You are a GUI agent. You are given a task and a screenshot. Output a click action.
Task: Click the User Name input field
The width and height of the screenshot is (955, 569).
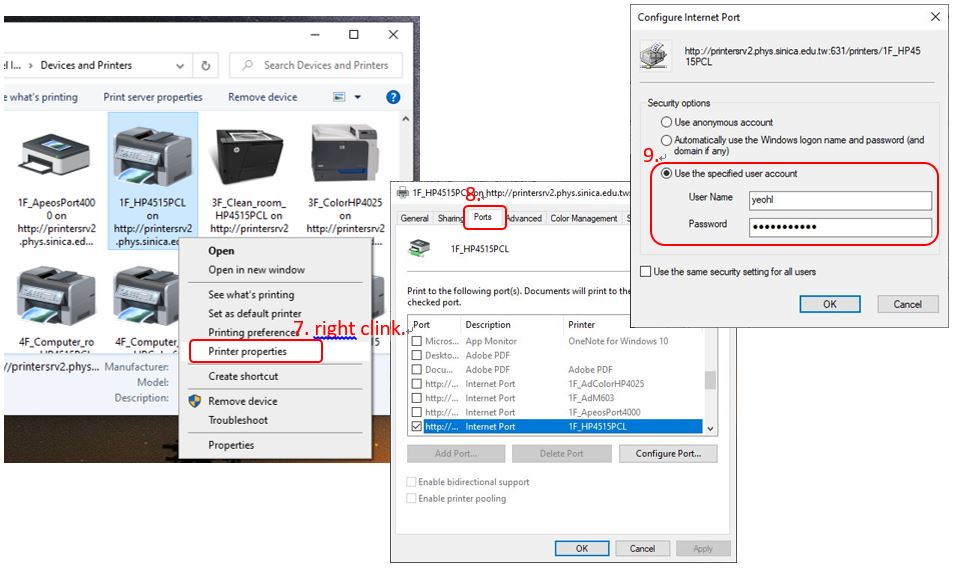pos(839,199)
